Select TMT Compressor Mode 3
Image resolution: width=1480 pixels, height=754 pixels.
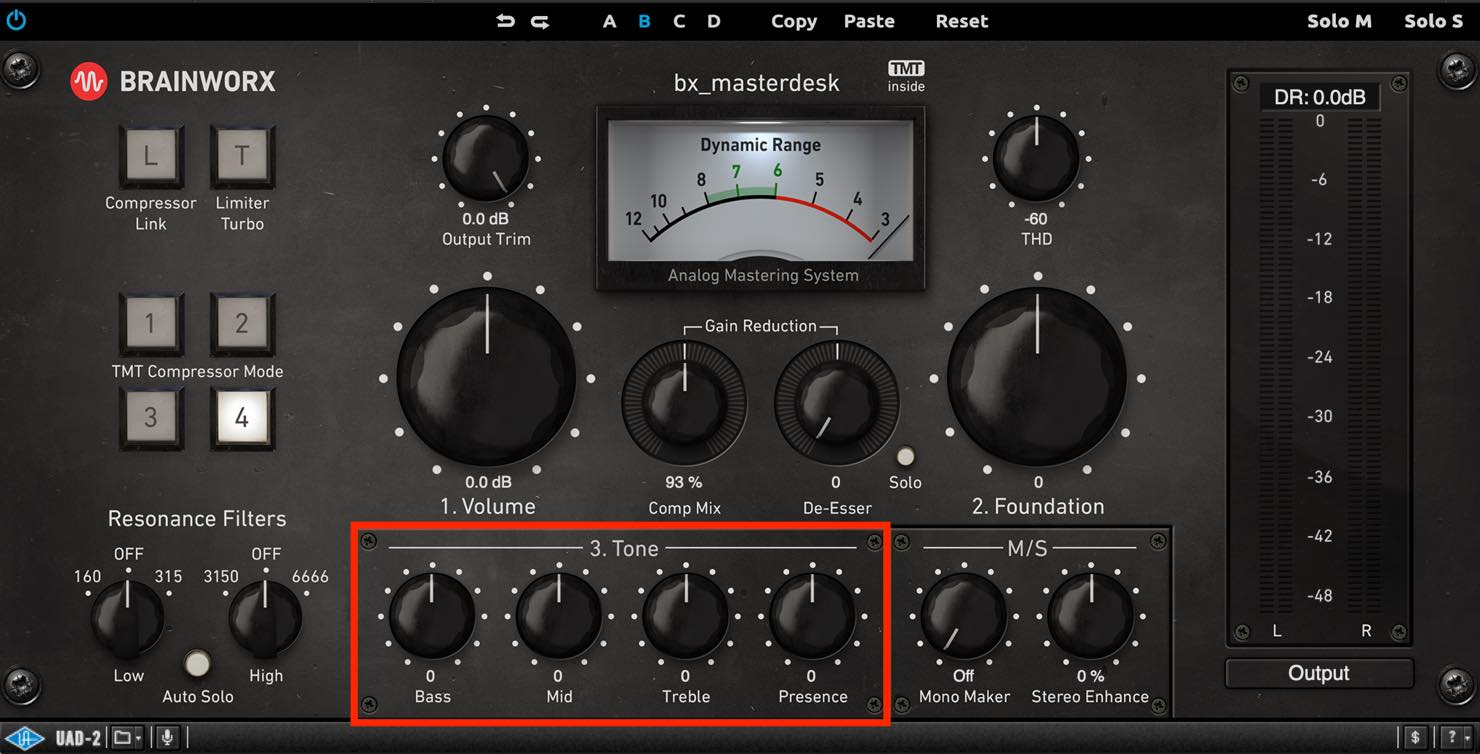[x=151, y=416]
